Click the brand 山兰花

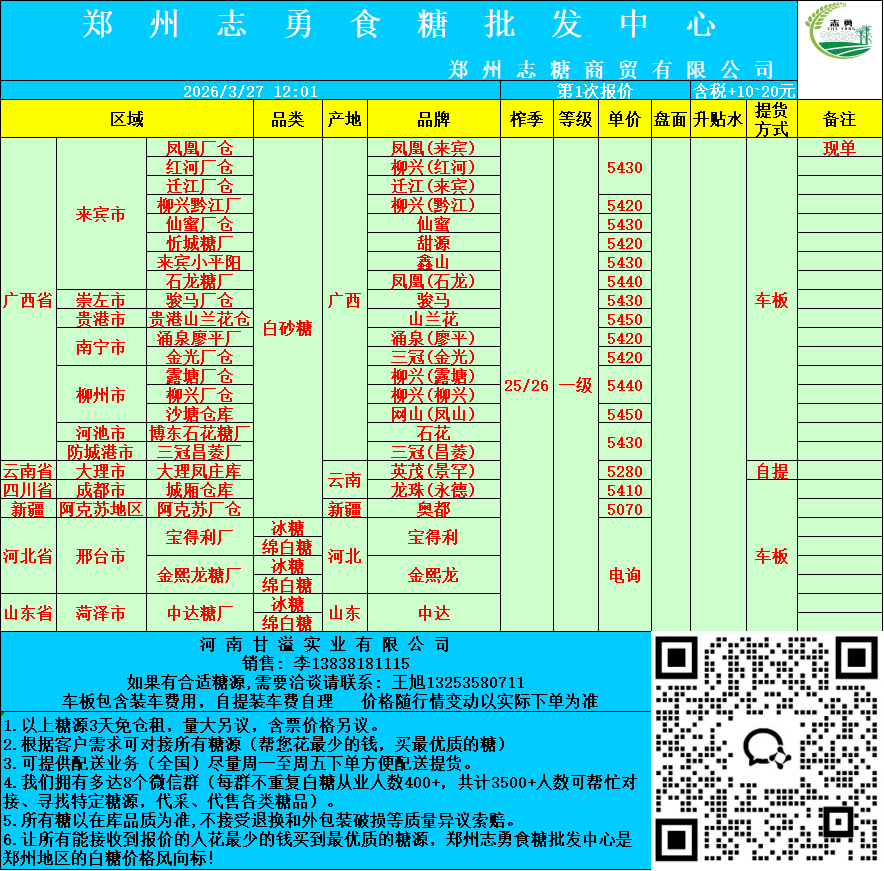tap(434, 319)
